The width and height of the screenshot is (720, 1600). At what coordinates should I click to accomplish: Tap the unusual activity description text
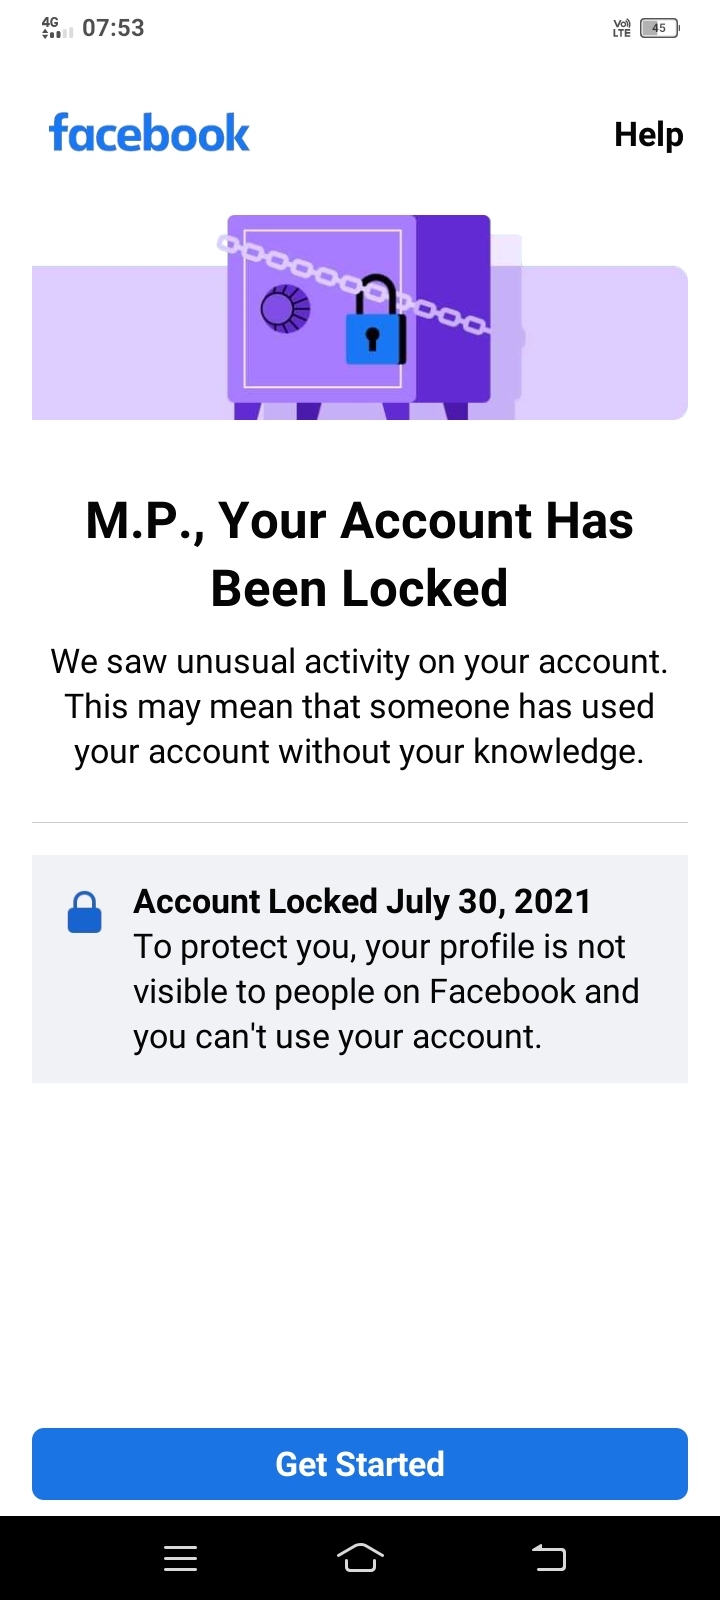(360, 706)
